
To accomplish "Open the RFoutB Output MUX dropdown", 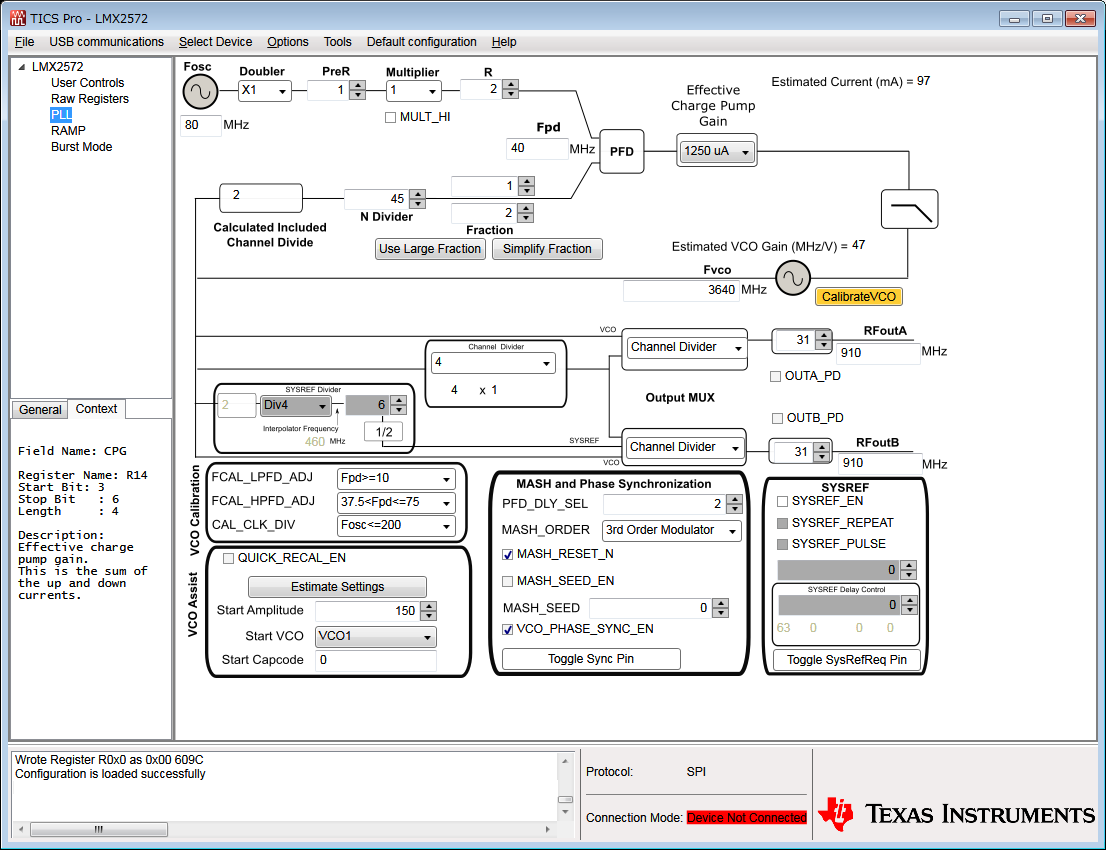I will point(684,447).
